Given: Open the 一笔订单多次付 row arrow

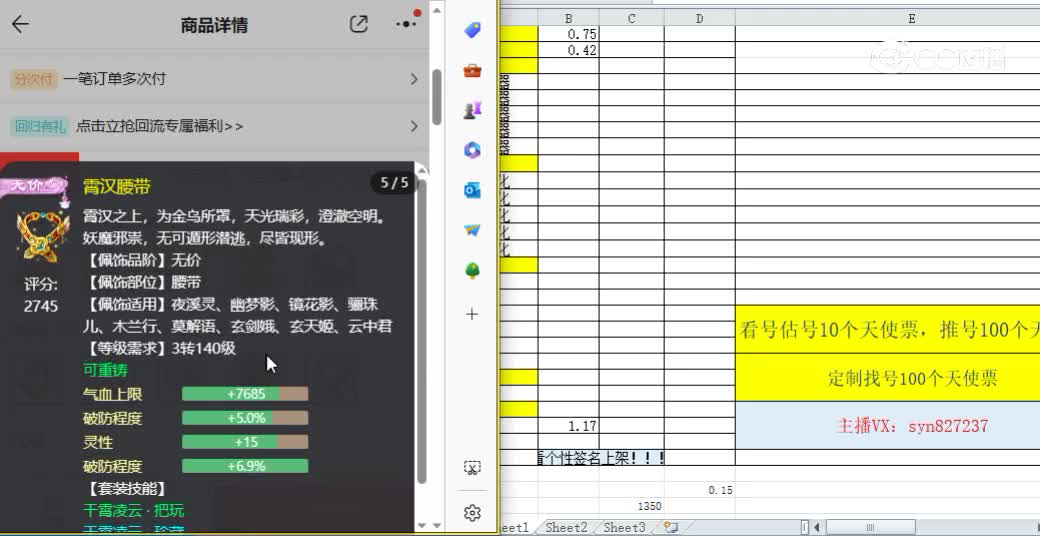Looking at the screenshot, I should [x=414, y=79].
